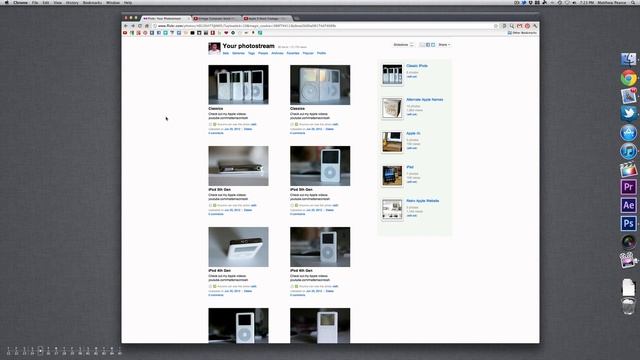Open the Archives link
640x360 pixels.
tap(277, 53)
